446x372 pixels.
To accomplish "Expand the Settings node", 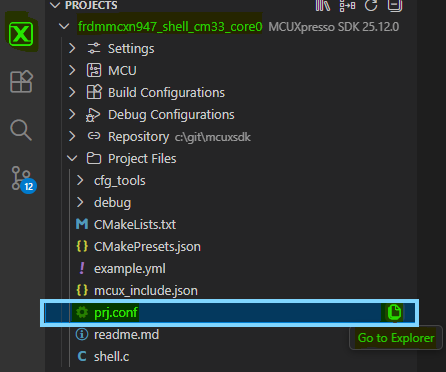I will (x=72, y=49).
